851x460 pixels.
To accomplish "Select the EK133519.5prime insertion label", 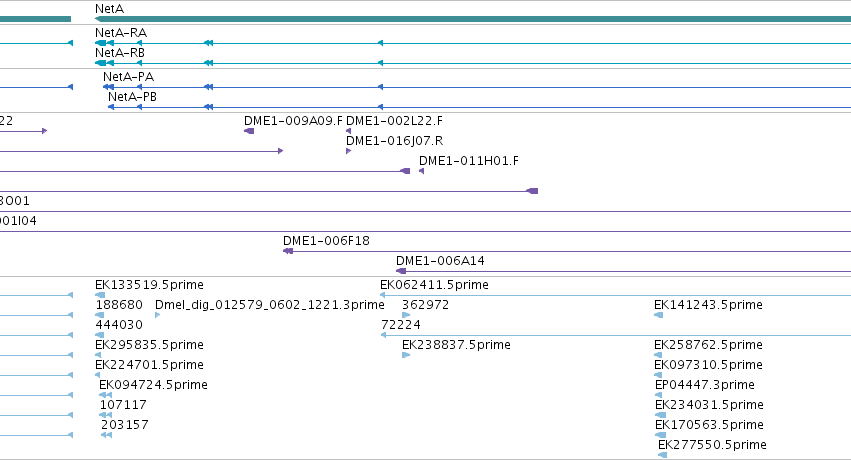I will [x=149, y=285].
